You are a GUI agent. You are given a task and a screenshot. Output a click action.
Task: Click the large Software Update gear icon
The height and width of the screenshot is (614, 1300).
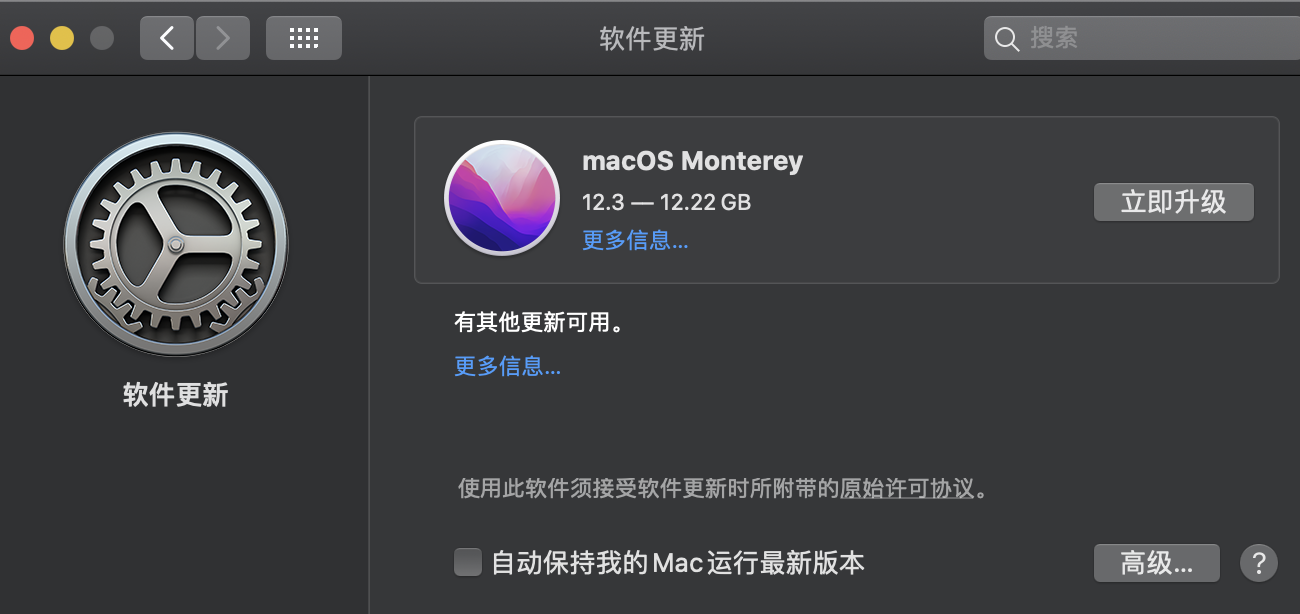coord(176,245)
